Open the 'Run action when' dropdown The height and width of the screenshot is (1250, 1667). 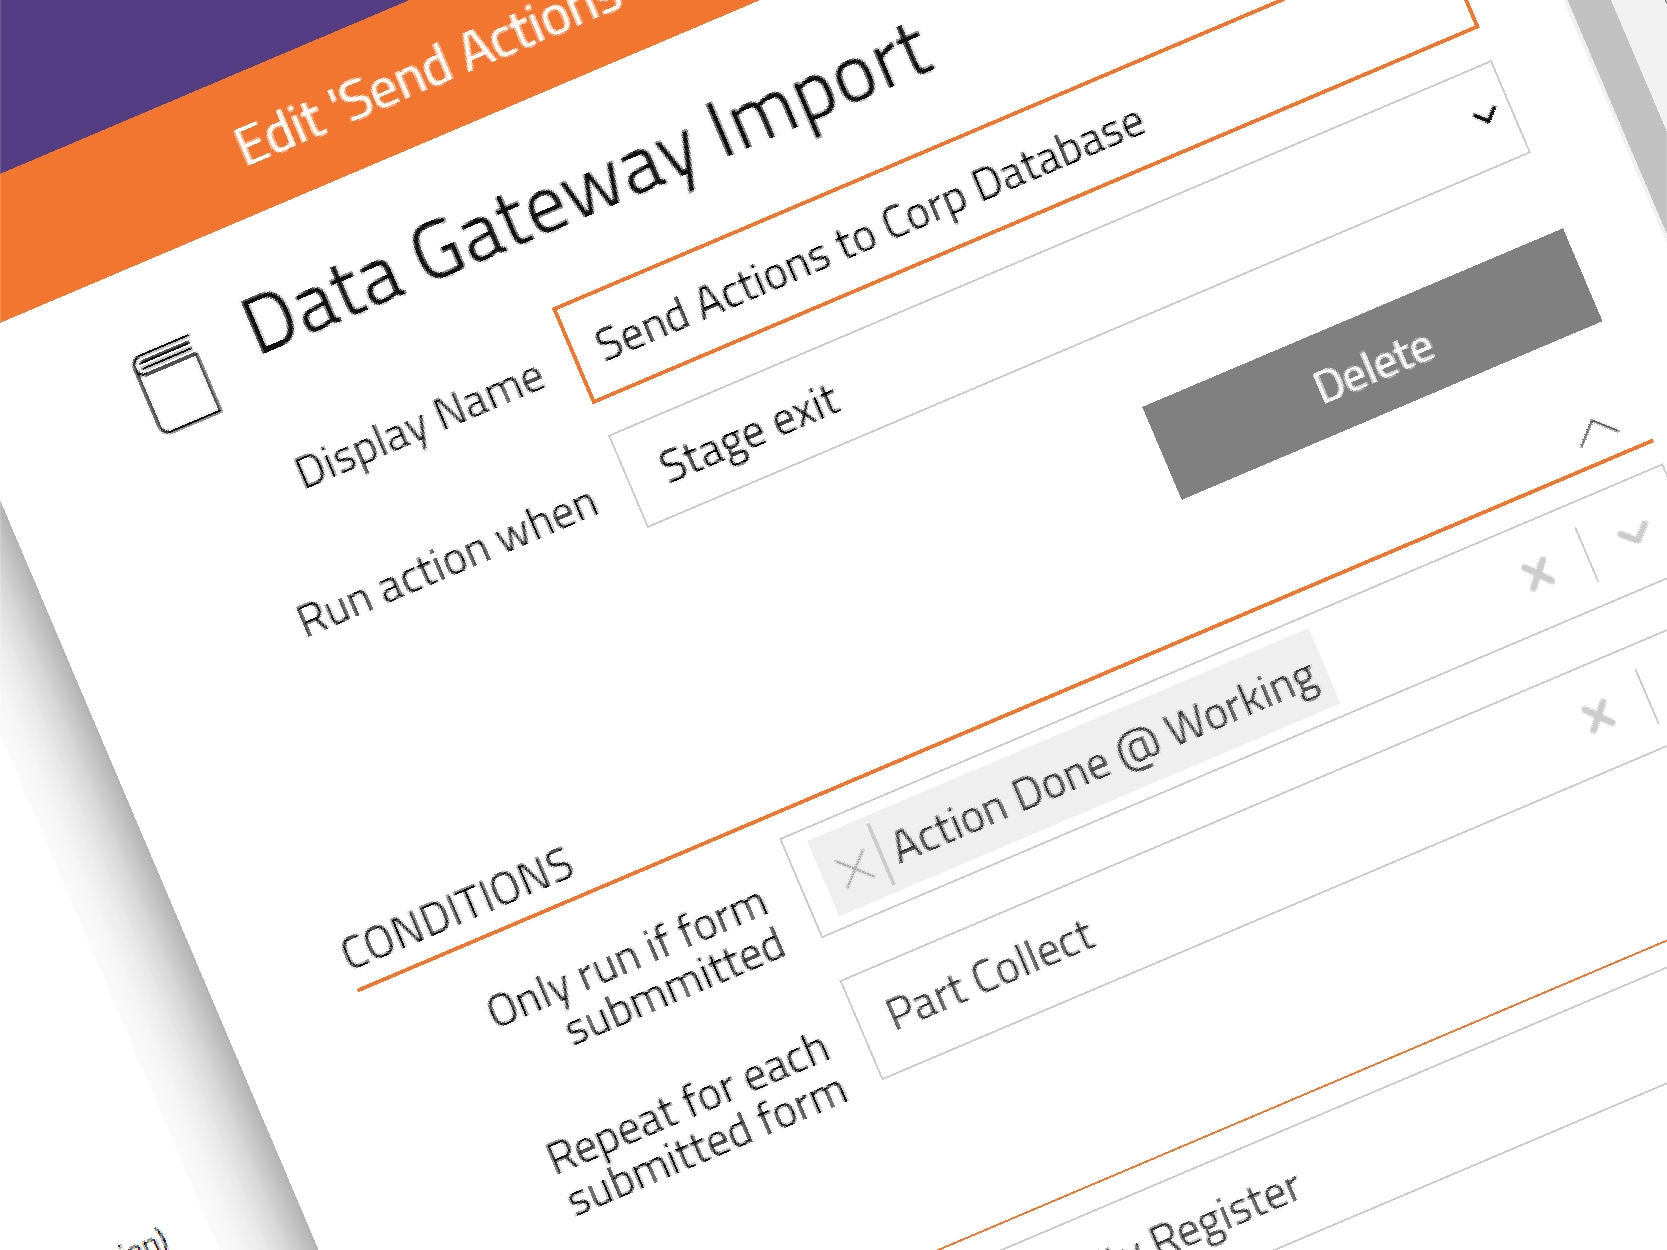coord(1486,115)
